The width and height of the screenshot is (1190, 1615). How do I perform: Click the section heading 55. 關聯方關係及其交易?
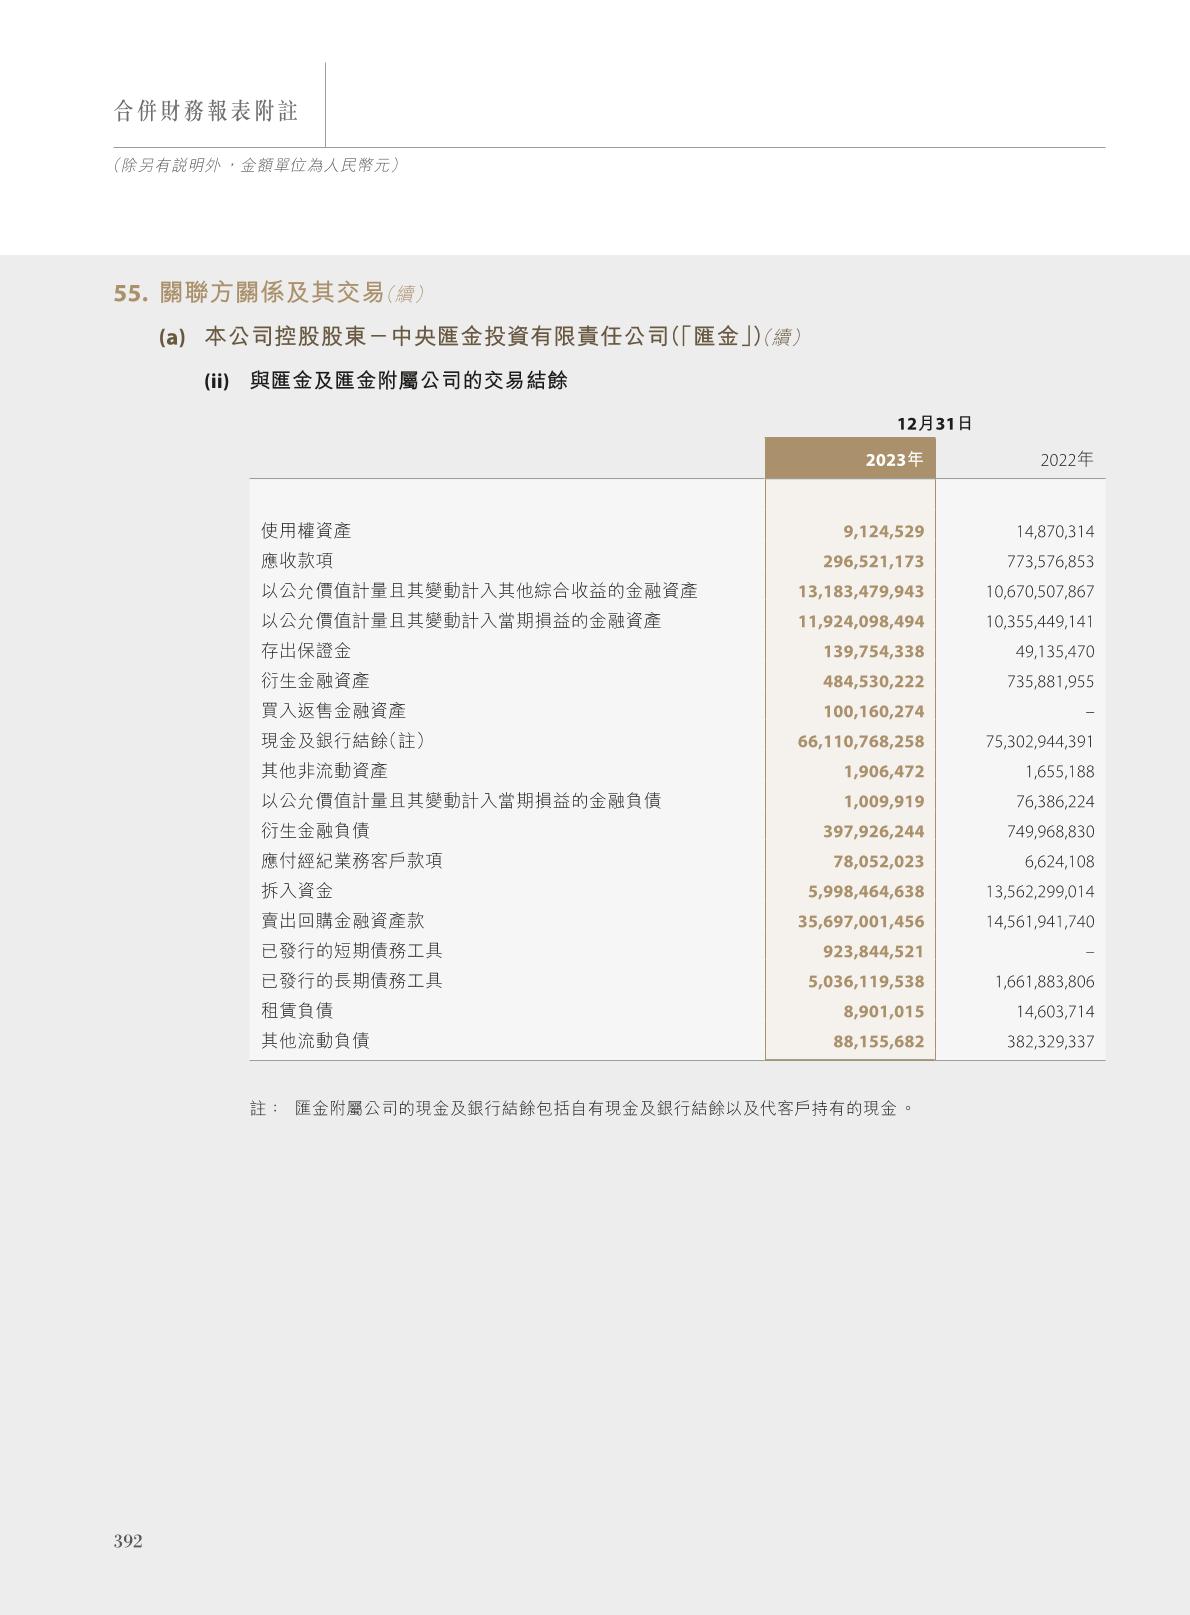tap(270, 293)
